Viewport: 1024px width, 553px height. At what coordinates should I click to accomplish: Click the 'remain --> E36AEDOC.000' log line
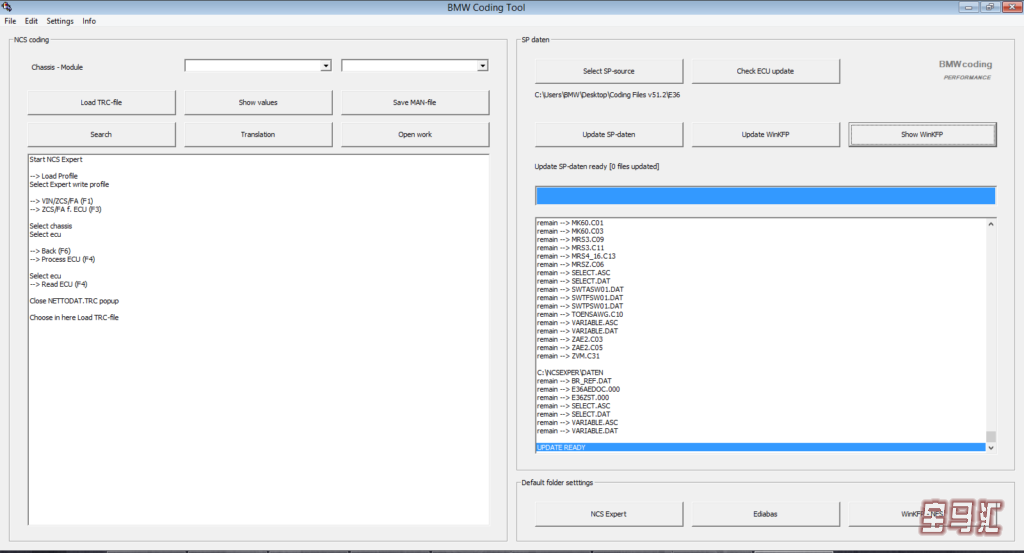click(579, 390)
